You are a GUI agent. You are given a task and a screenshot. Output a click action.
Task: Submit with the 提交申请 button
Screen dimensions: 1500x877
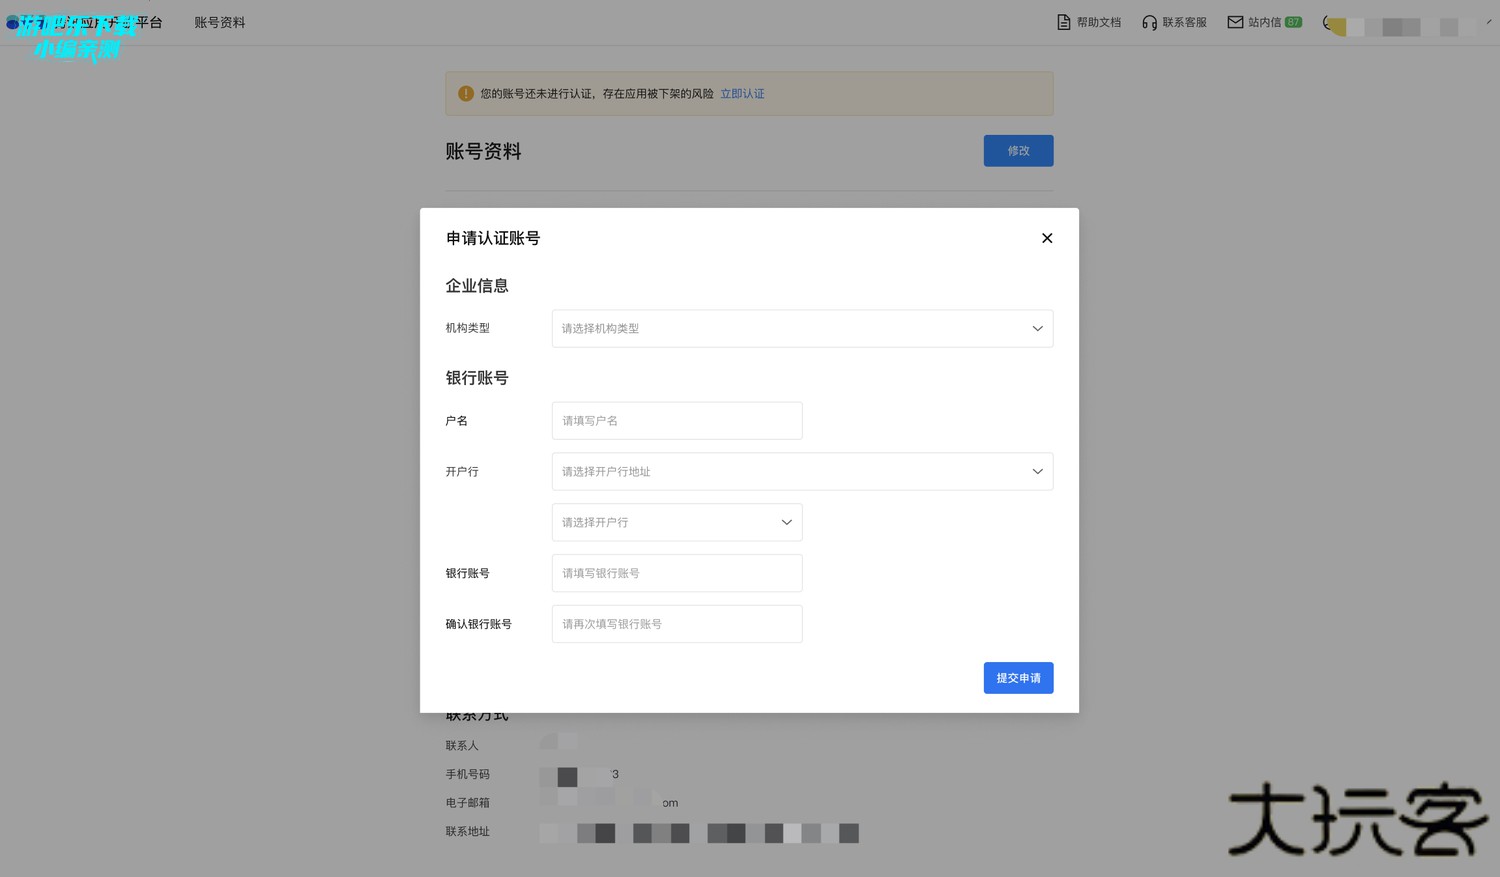tap(1018, 678)
